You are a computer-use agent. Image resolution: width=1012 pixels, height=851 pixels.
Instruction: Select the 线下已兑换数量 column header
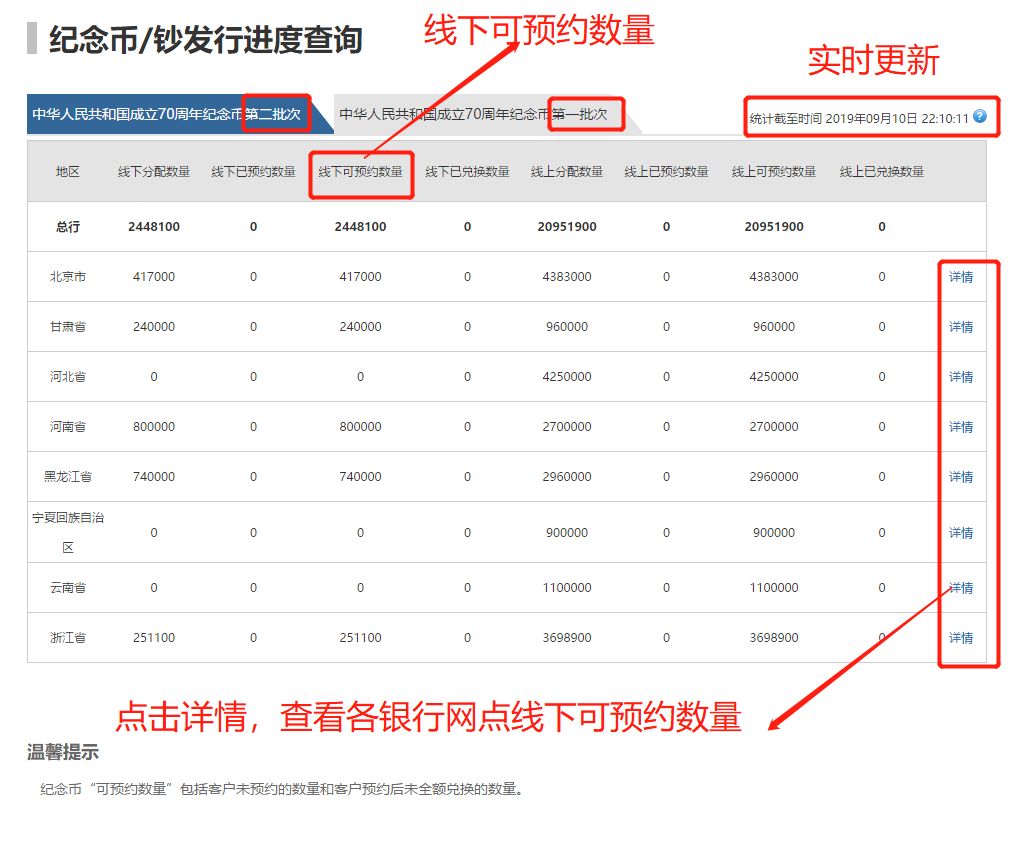point(467,172)
